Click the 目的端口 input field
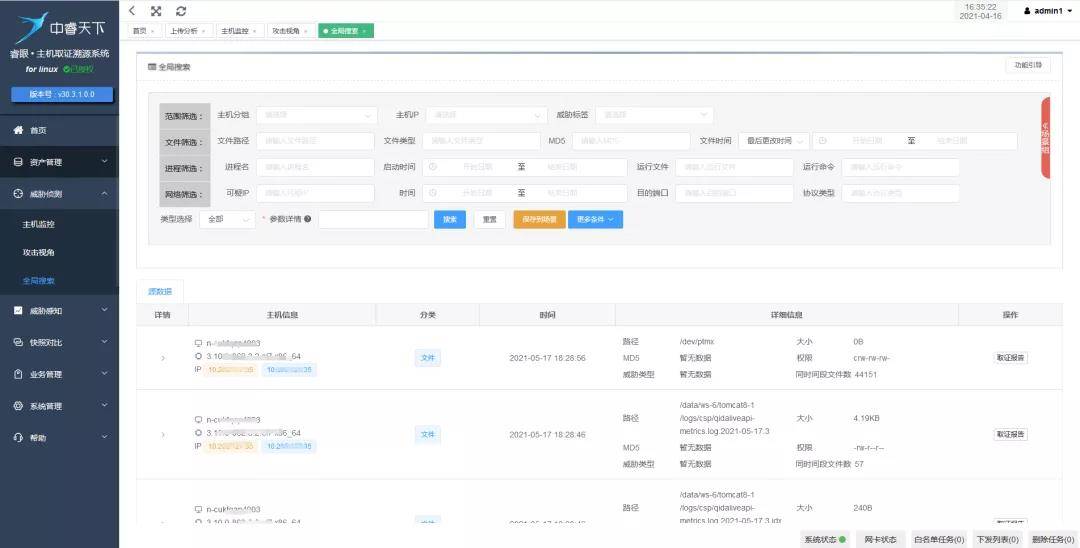The height and width of the screenshot is (548, 1080). click(734, 193)
